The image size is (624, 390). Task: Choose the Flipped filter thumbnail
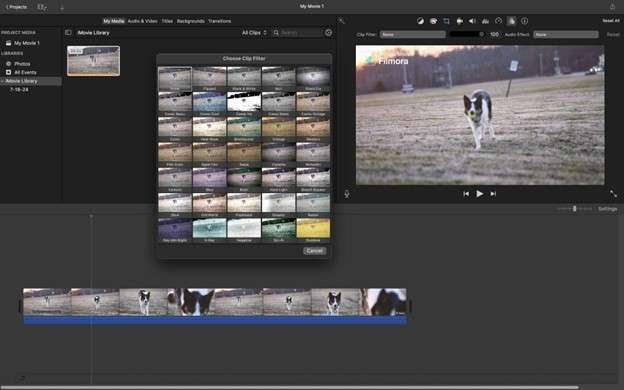[209, 78]
